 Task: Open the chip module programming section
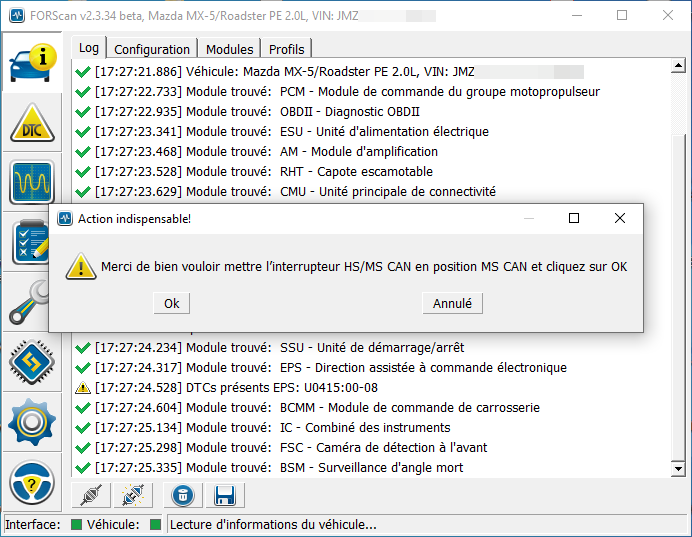[x=32, y=362]
